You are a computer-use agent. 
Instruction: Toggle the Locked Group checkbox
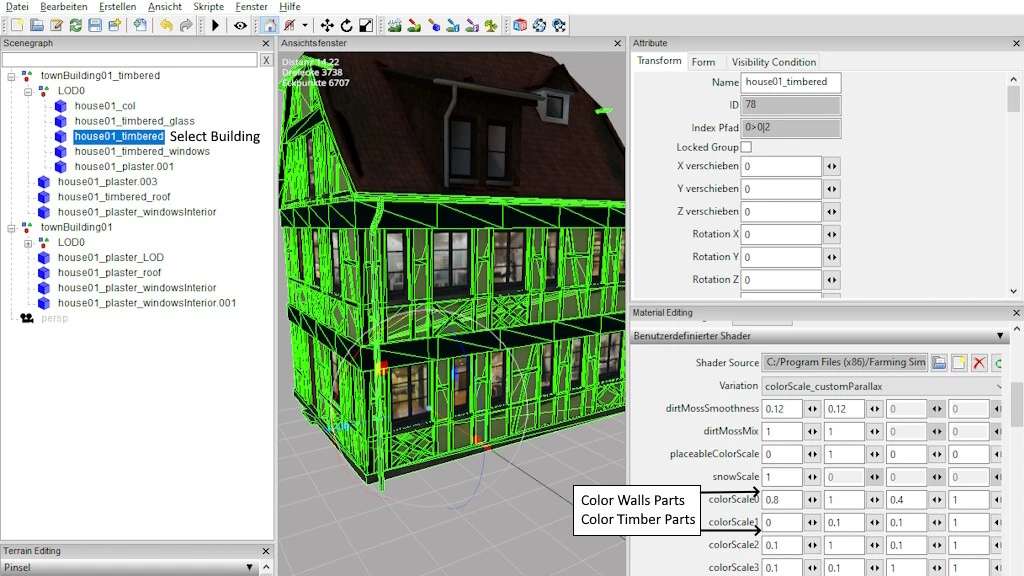tap(746, 147)
